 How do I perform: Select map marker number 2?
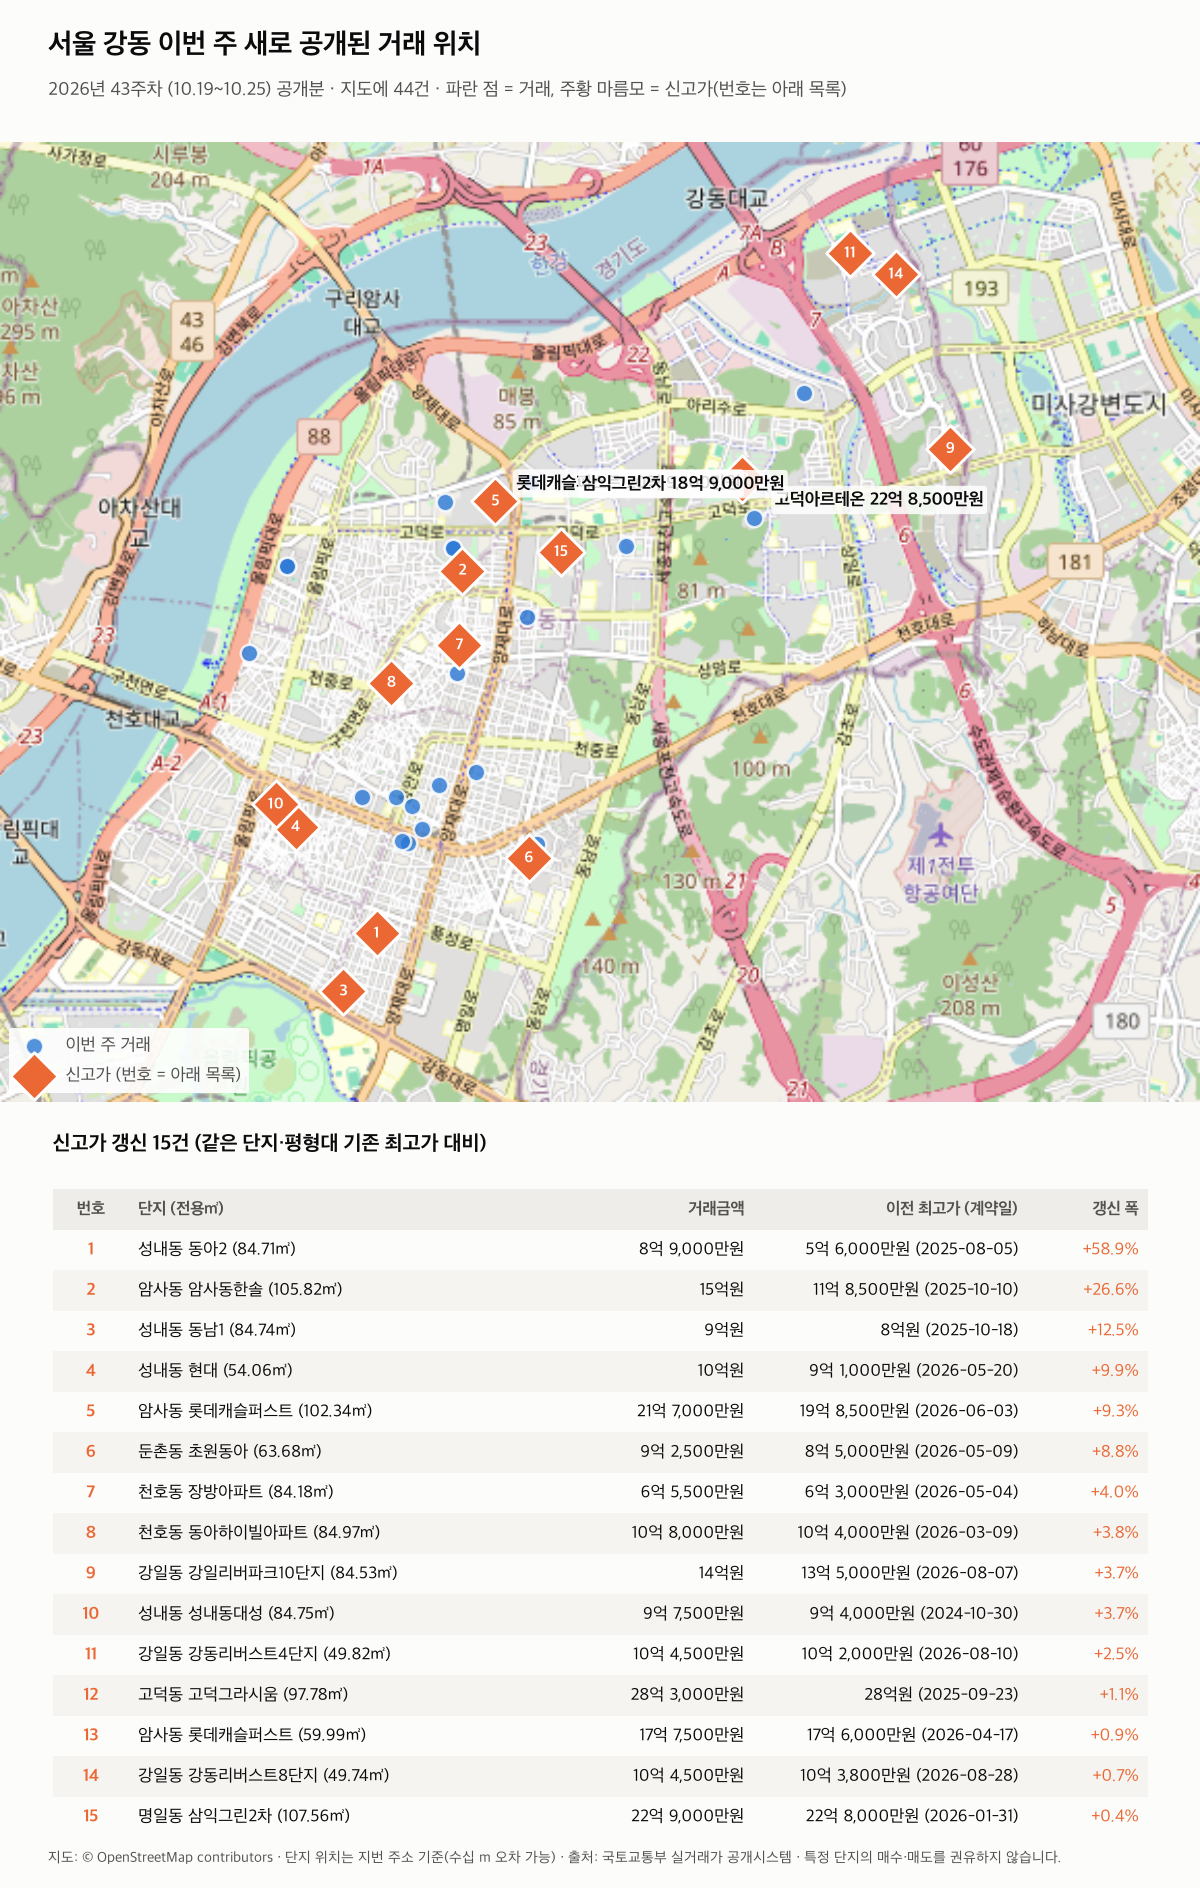462,570
